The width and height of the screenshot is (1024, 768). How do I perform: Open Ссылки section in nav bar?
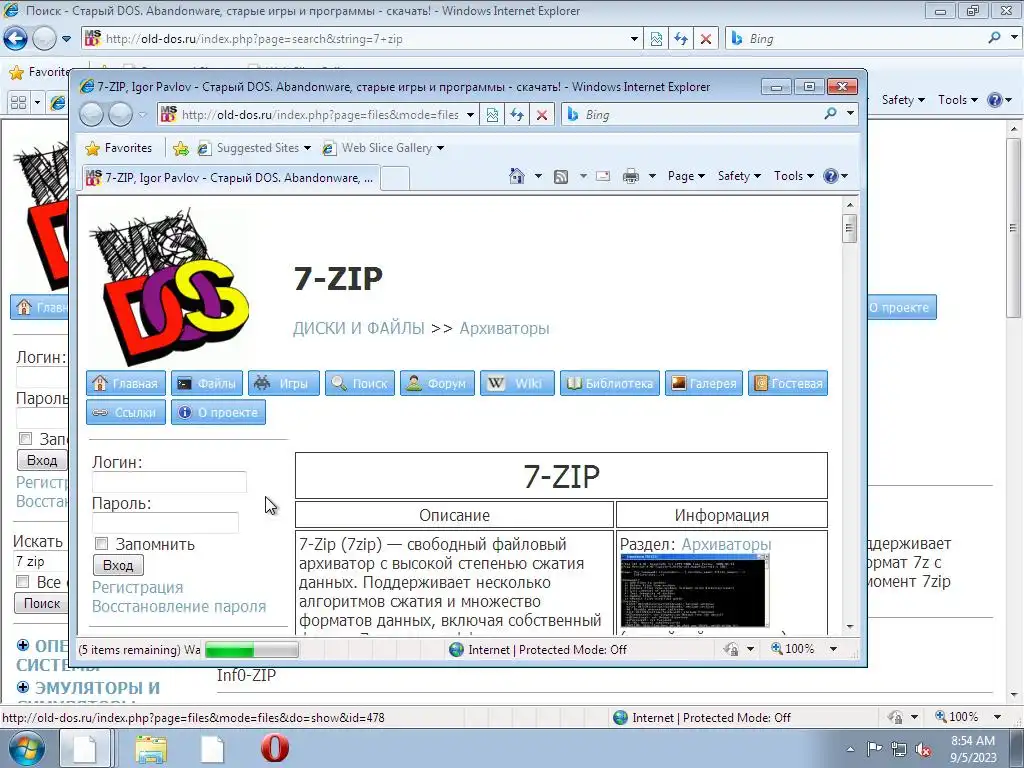(x=126, y=412)
